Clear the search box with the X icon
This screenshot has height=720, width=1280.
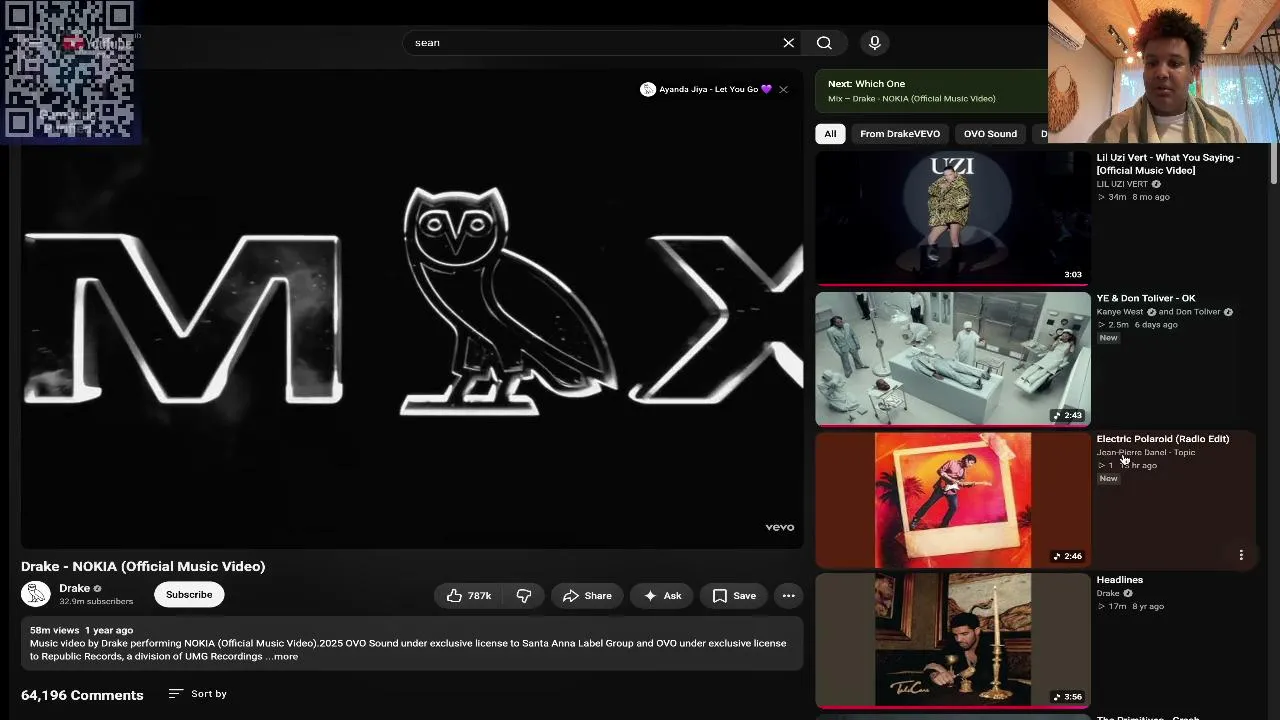[x=788, y=43]
